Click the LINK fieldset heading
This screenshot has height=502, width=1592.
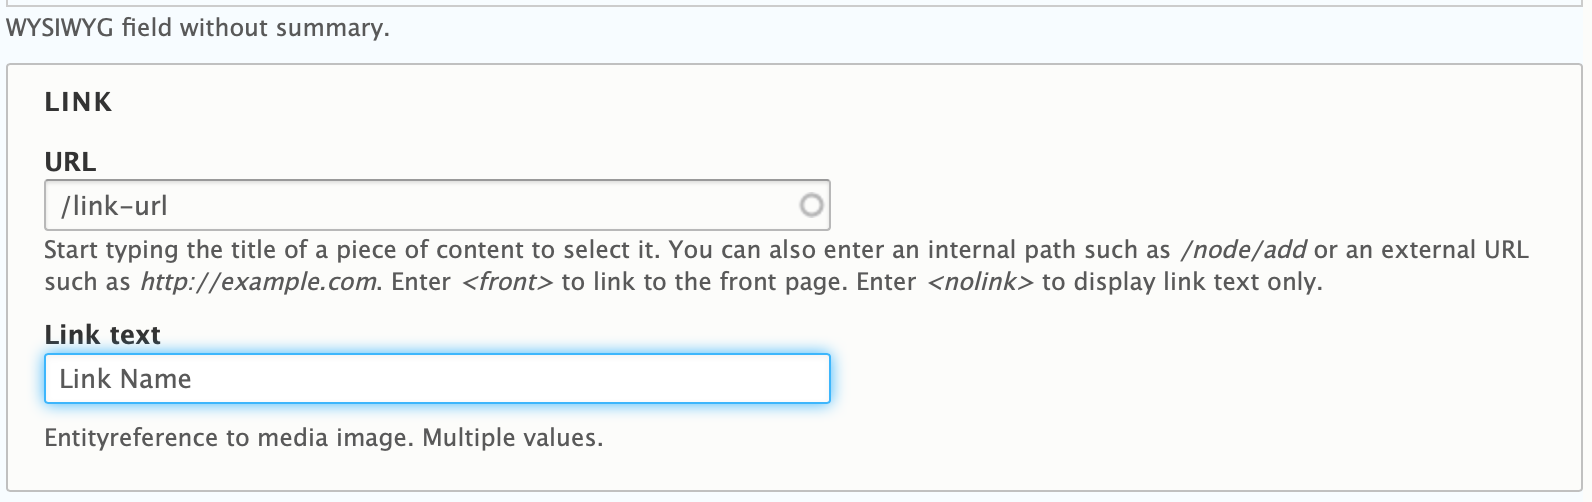click(78, 102)
